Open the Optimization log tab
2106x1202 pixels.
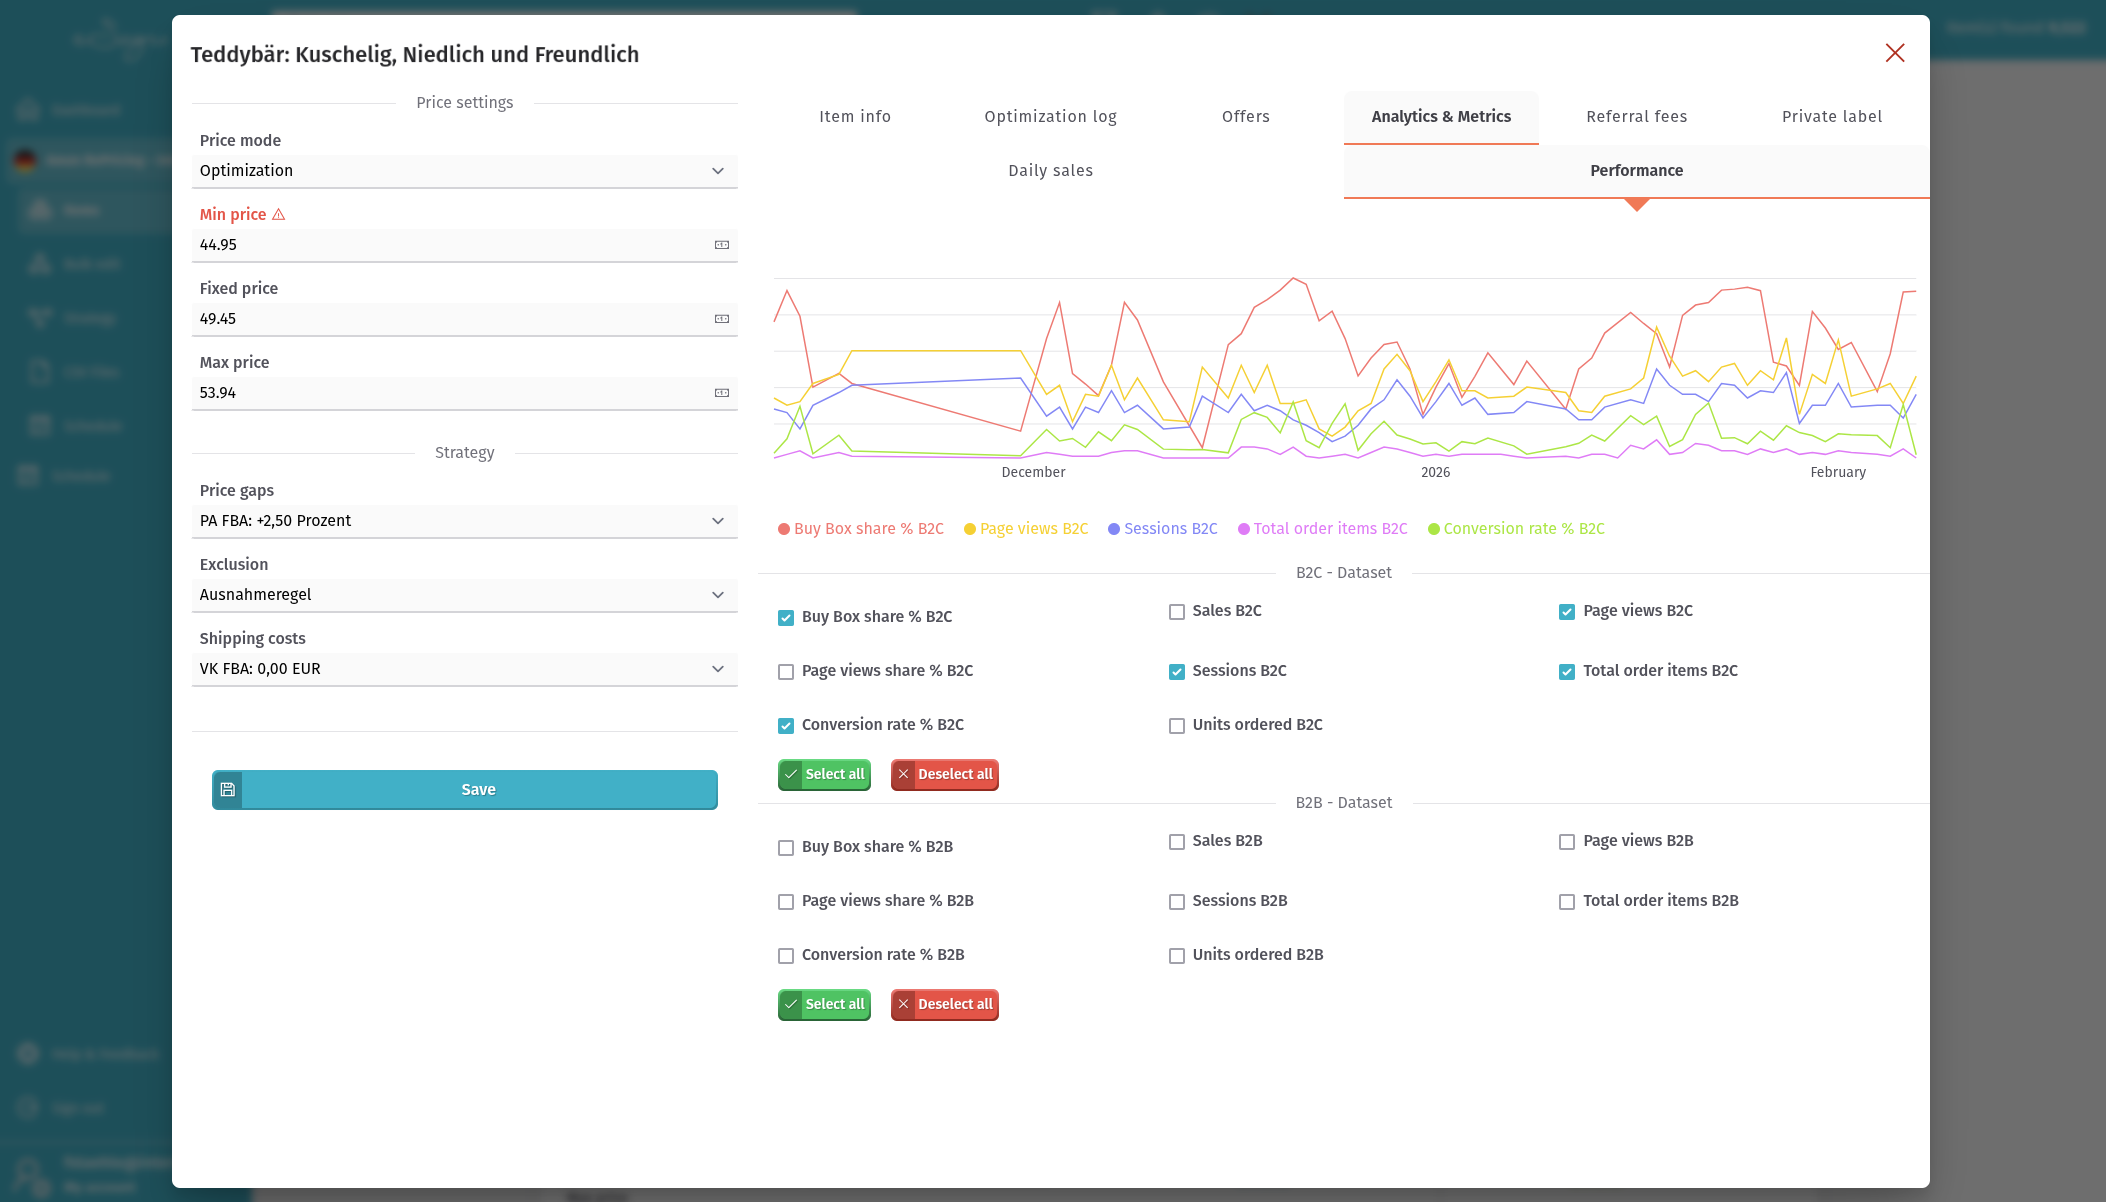click(x=1050, y=116)
